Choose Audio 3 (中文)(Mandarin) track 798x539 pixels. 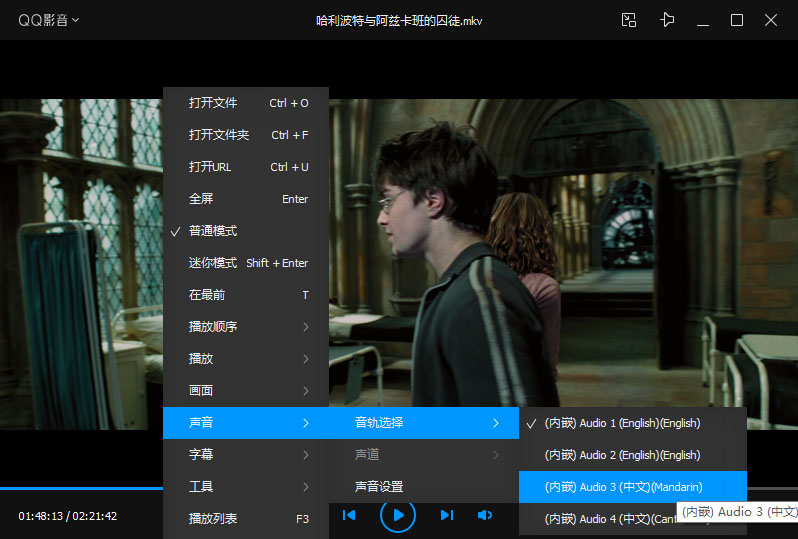click(623, 487)
